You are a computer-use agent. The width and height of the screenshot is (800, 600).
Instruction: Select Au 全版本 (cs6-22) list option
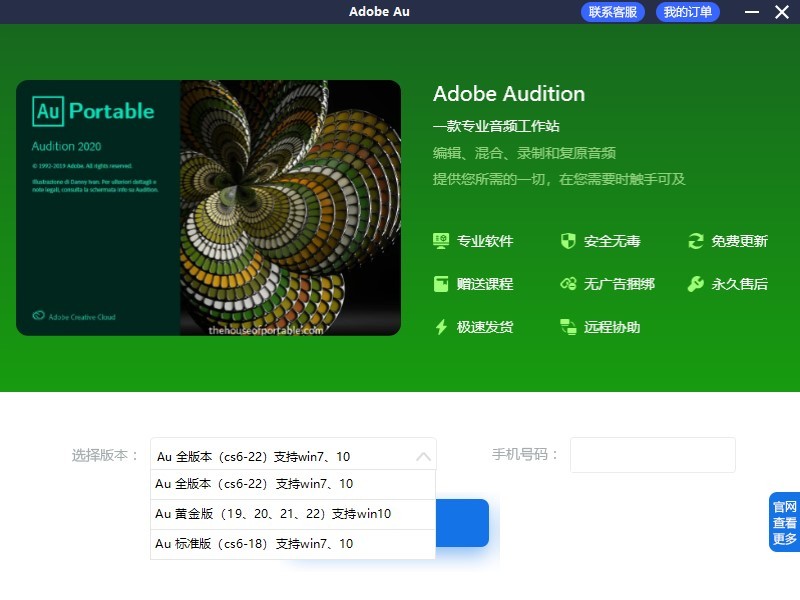[x=293, y=484]
